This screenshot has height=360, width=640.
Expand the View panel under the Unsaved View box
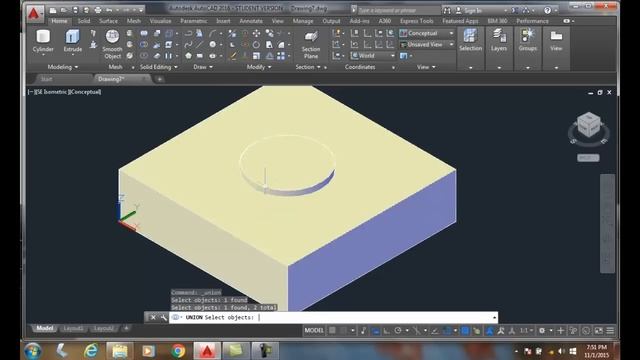click(426, 67)
